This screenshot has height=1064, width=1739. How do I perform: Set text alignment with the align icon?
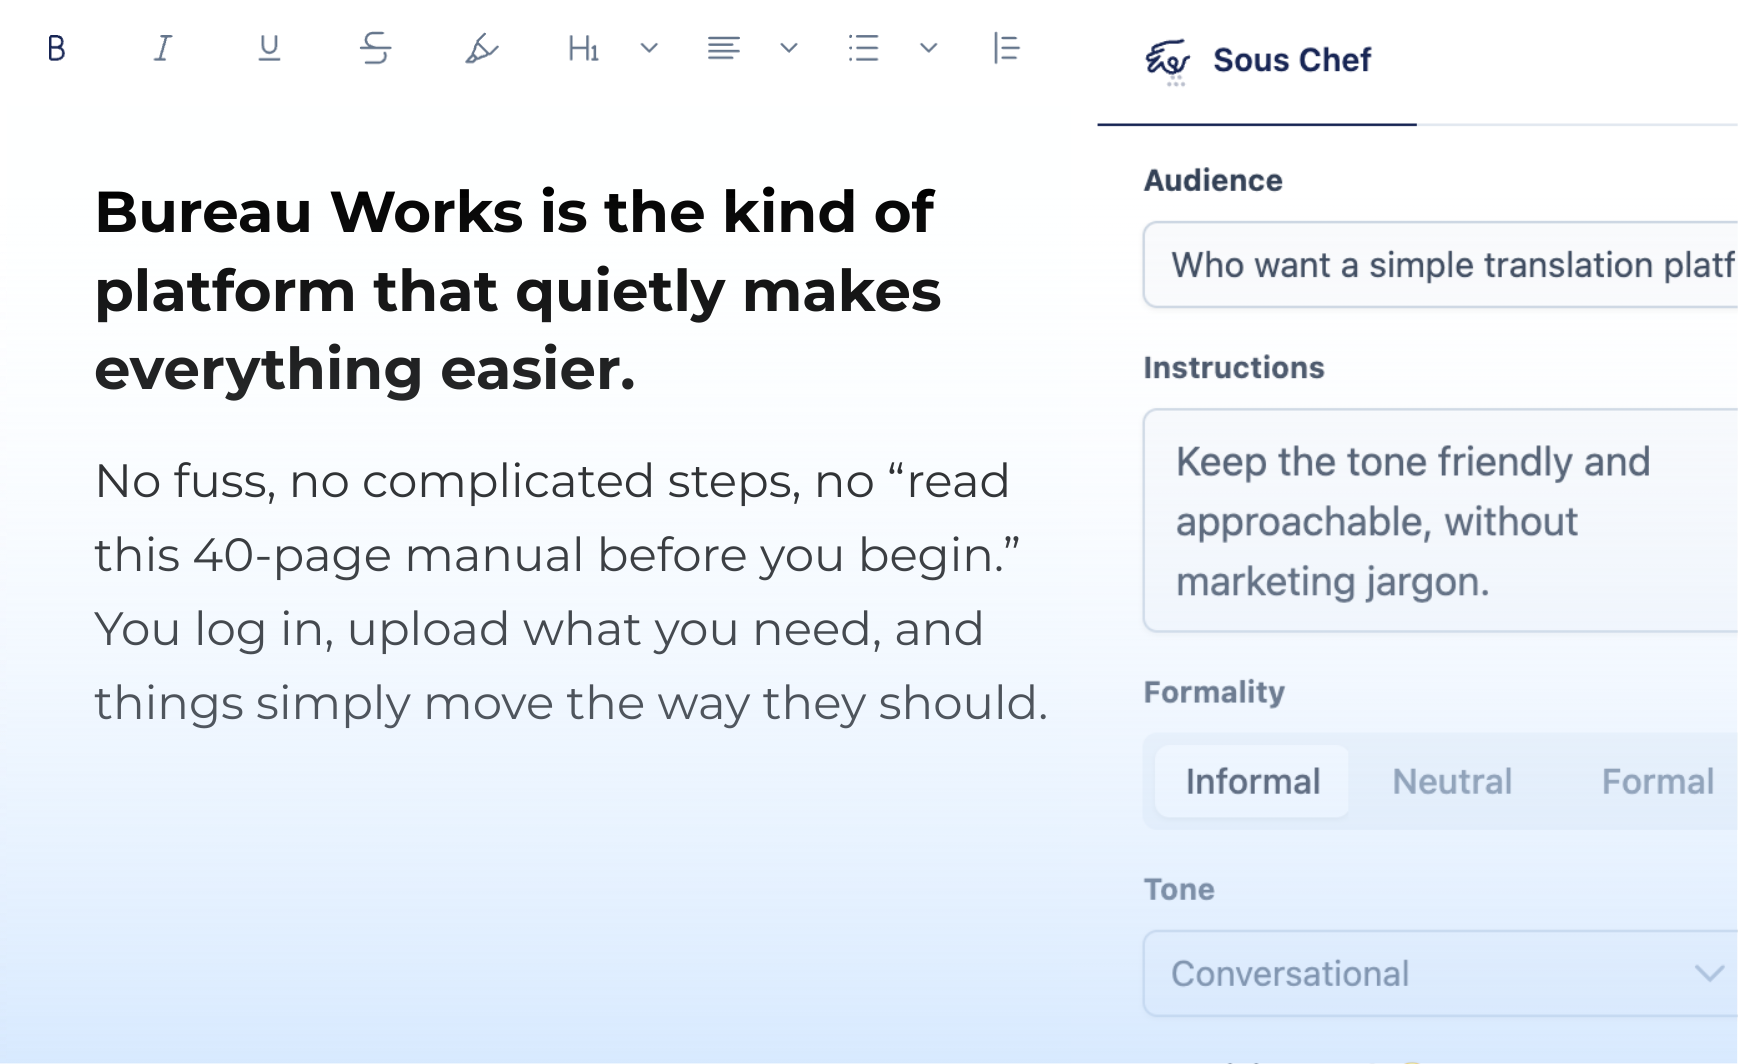(723, 48)
